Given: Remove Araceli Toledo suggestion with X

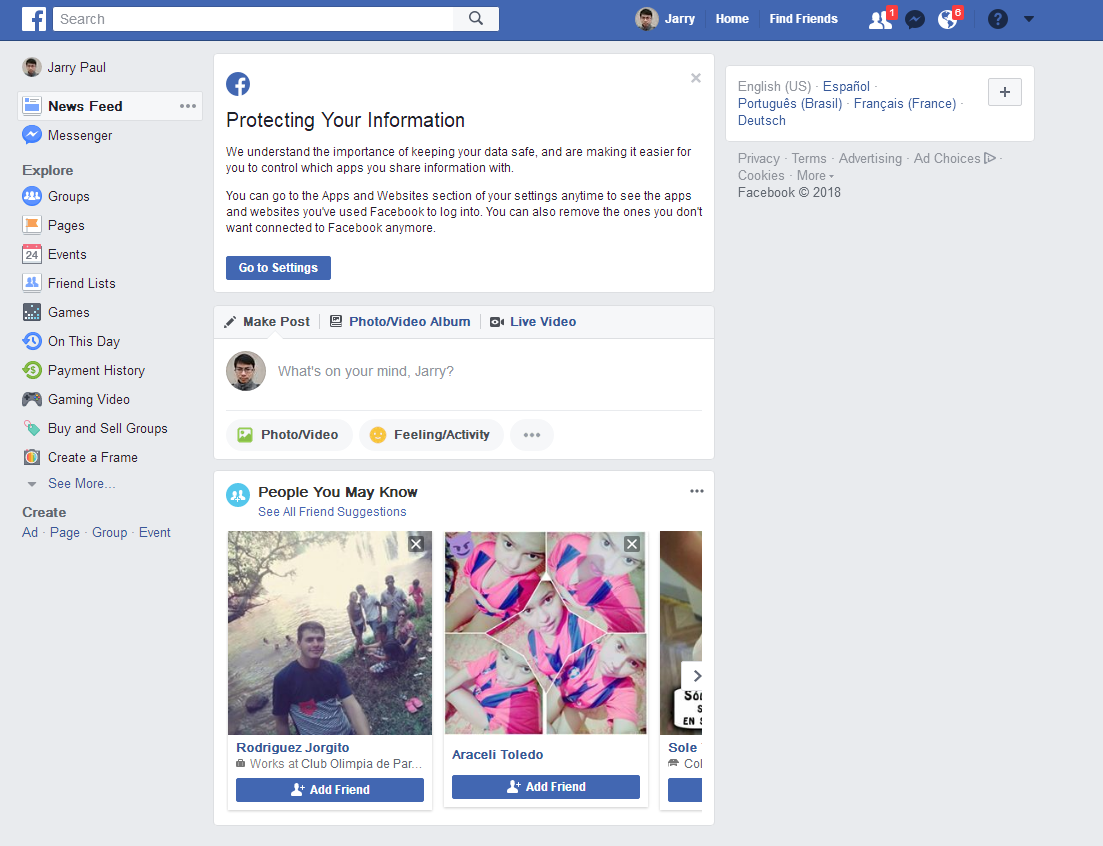Looking at the screenshot, I should tap(632, 544).
